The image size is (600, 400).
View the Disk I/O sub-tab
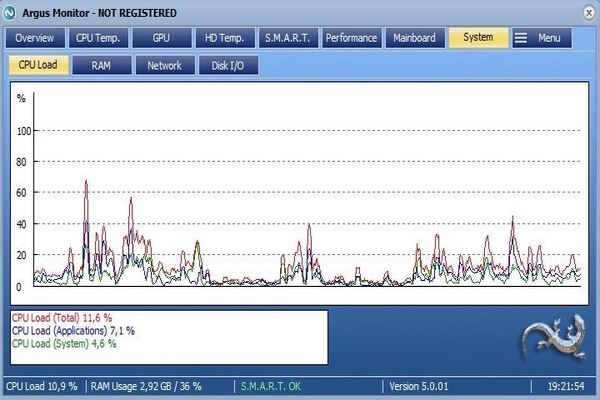tap(227, 65)
